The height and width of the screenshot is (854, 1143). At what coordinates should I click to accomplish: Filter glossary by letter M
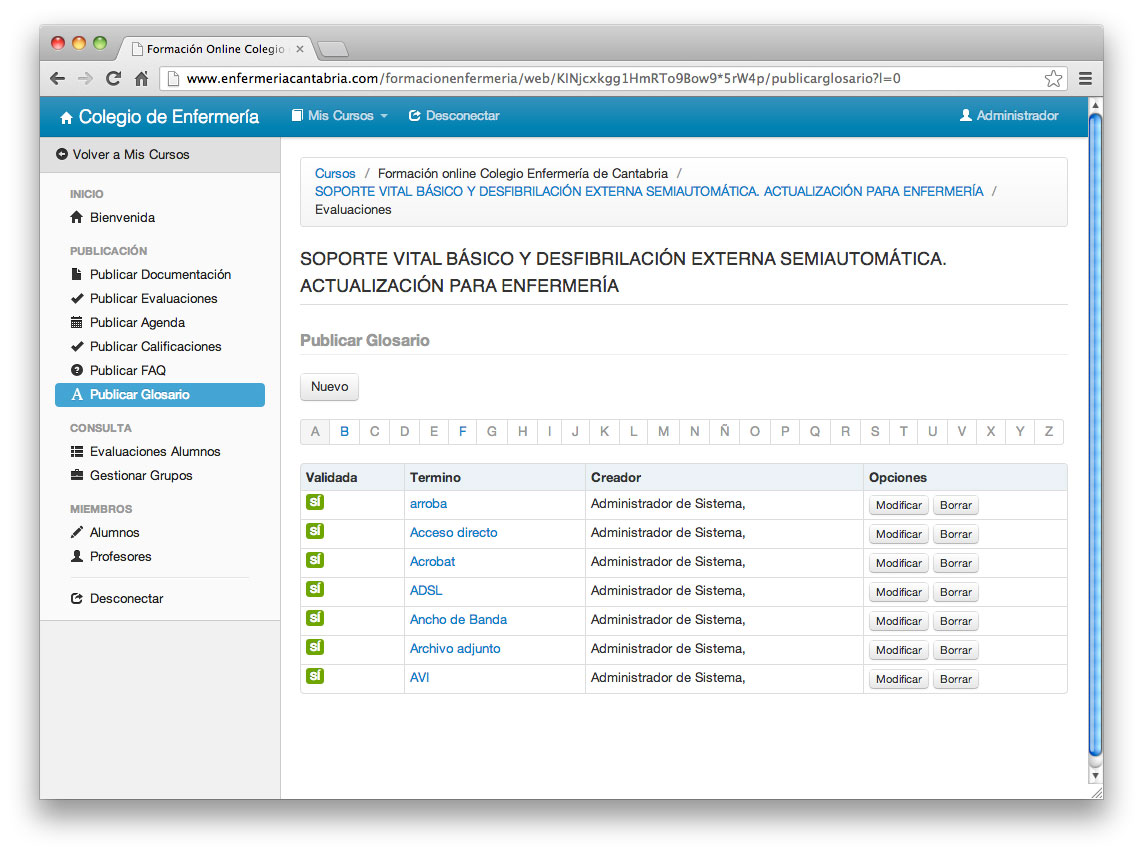point(663,432)
